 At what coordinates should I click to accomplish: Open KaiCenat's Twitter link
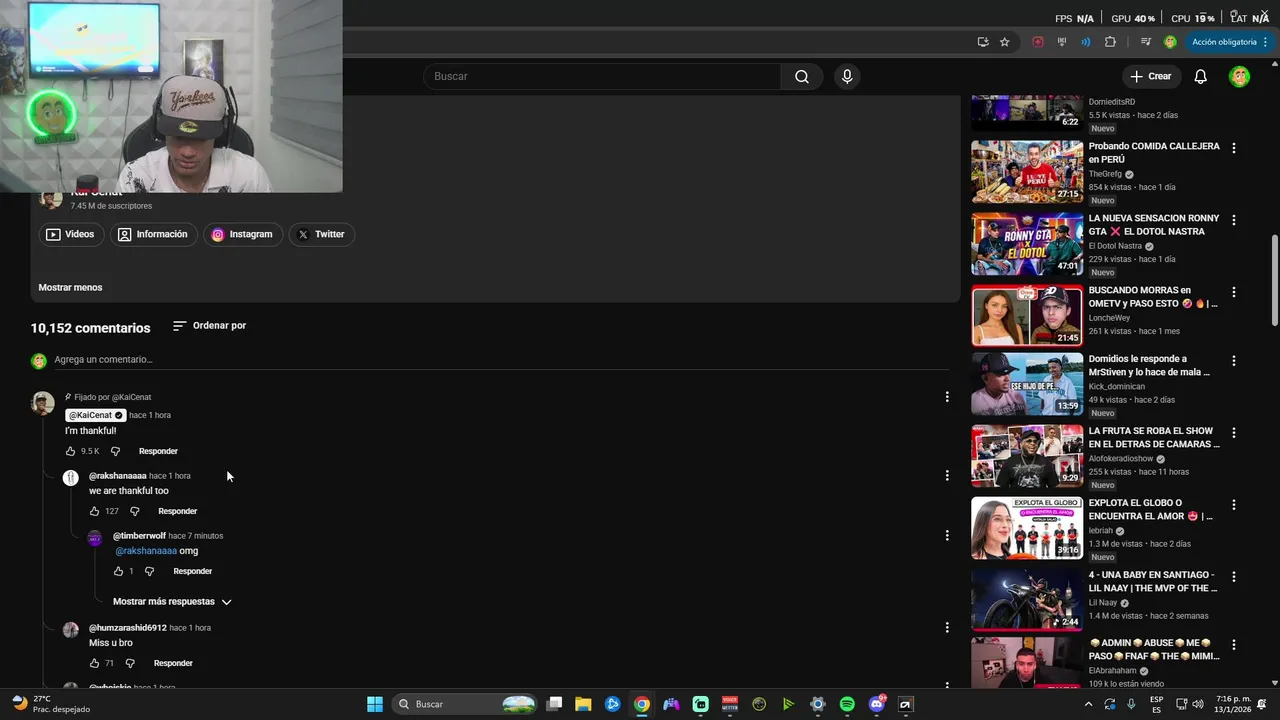[x=320, y=234]
